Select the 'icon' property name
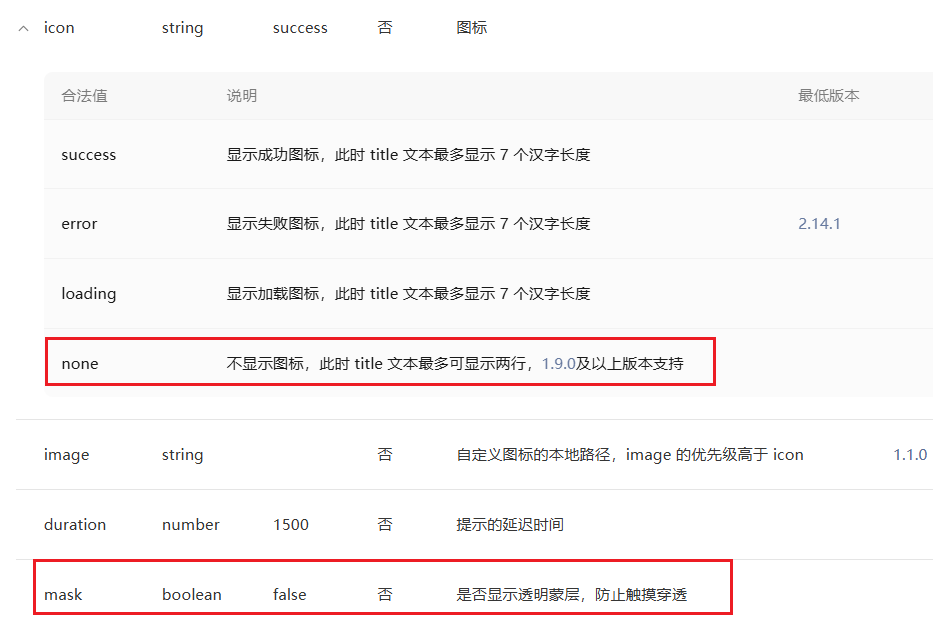The width and height of the screenshot is (933, 622). pyautogui.click(x=59, y=28)
